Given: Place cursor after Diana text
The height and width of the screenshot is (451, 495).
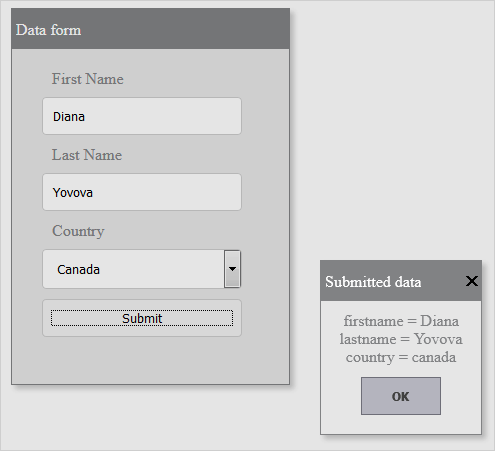Looking at the screenshot, I should [86, 117].
